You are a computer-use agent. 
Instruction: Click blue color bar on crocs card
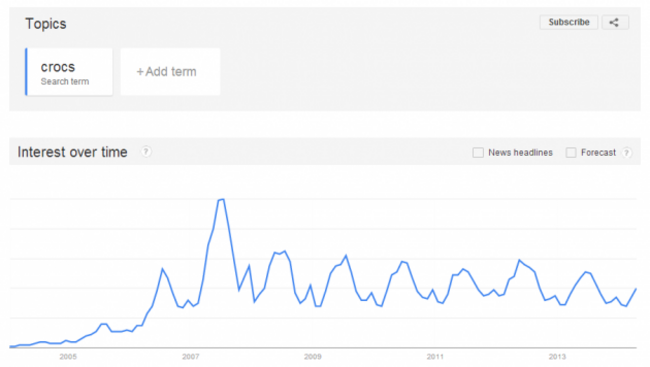26,72
